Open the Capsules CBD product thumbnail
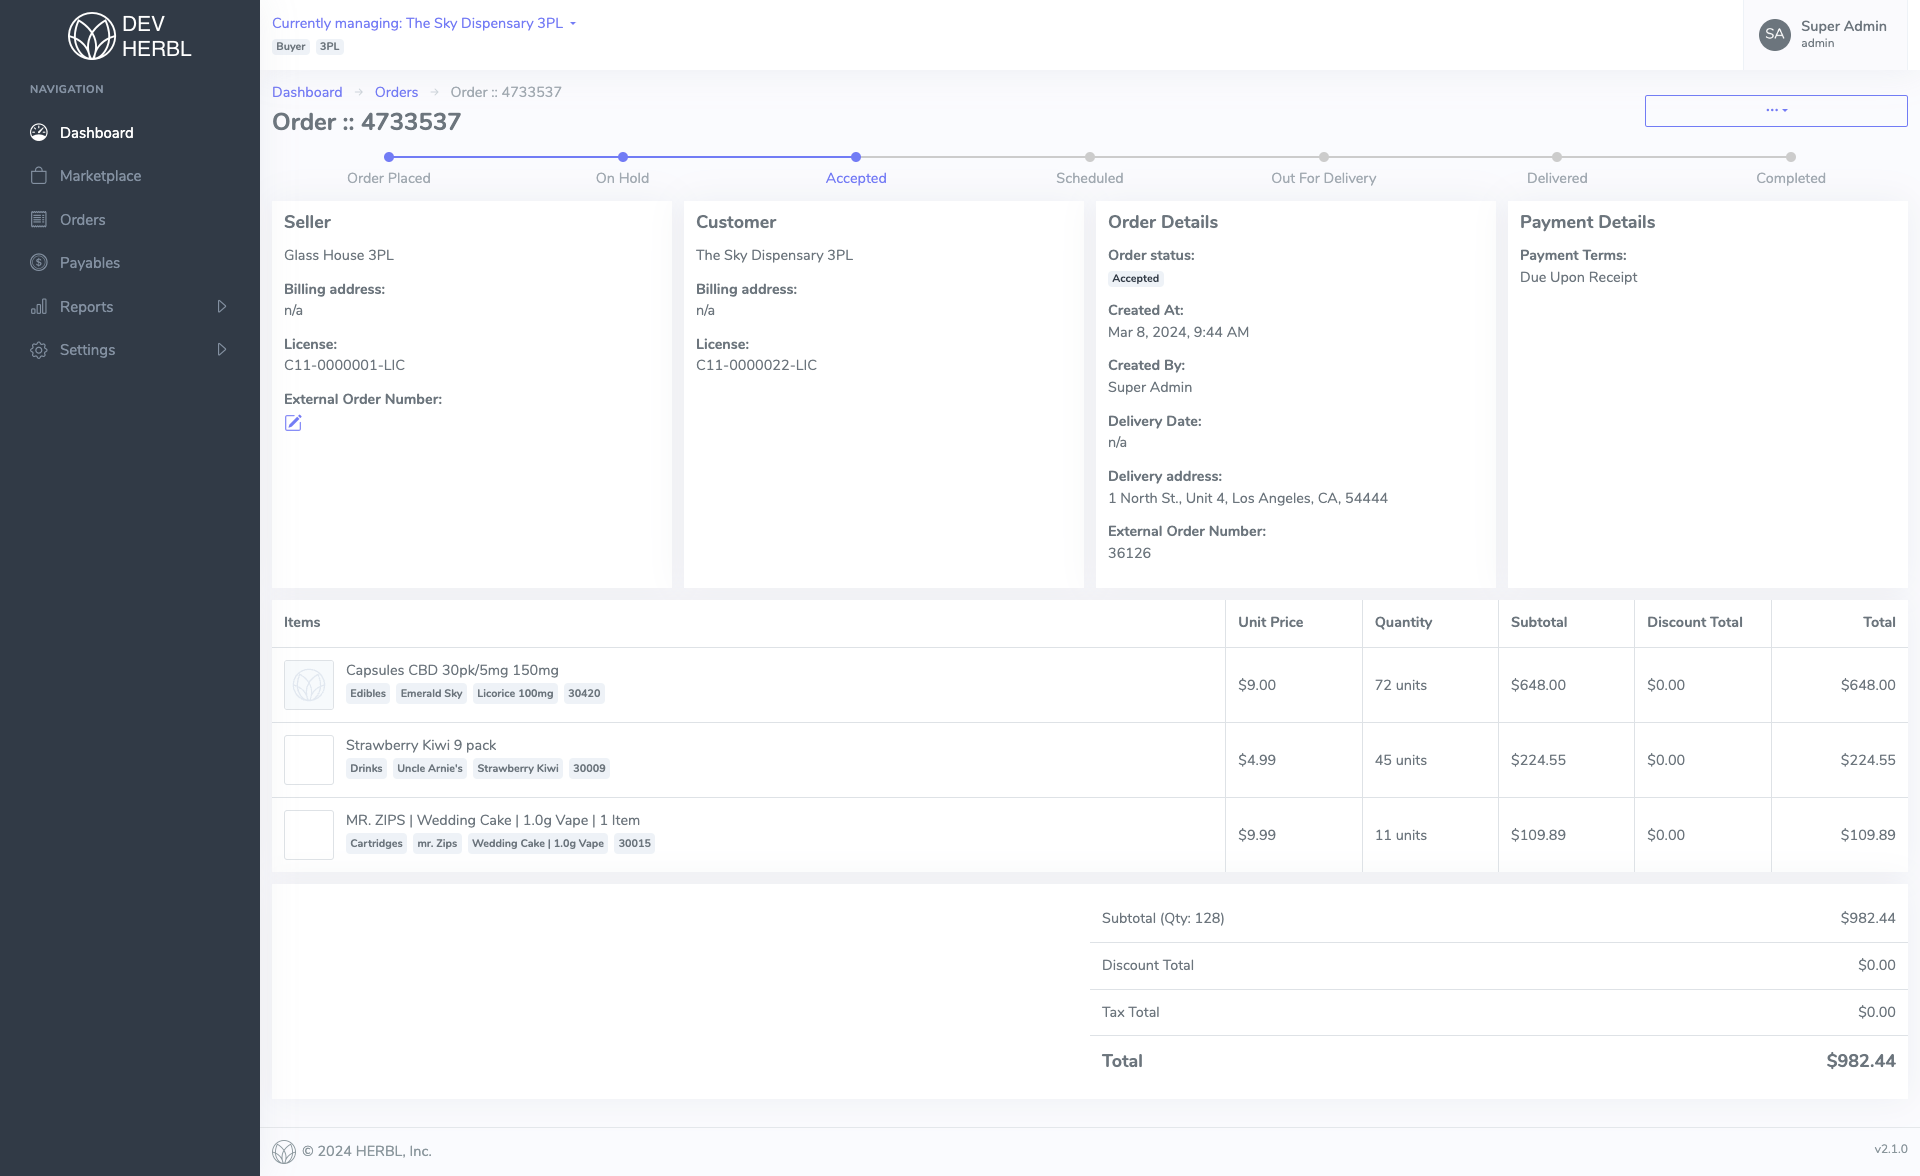Screen dimensions: 1920x1176 pyautogui.click(x=309, y=685)
